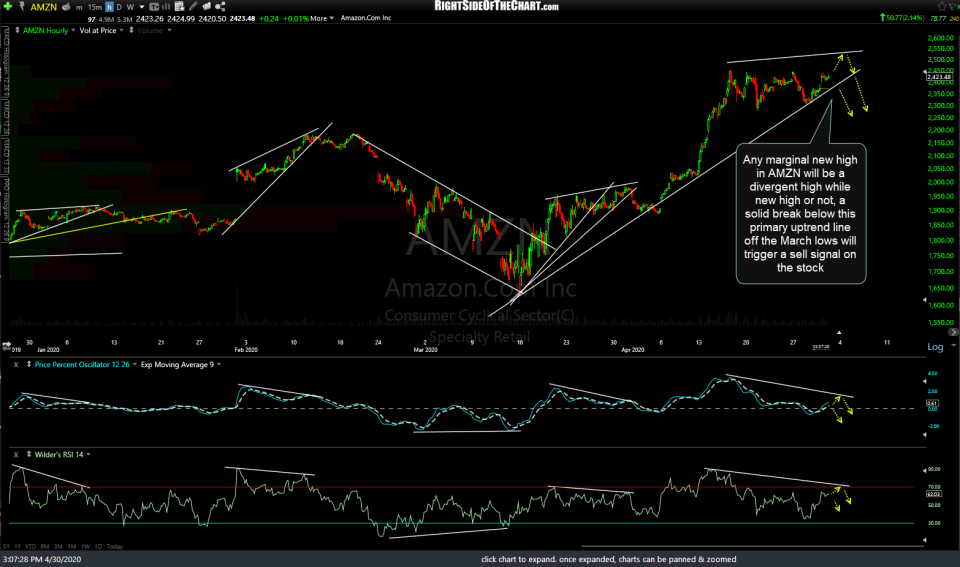Click the move handle before Volume
Screen dimensions: 960x567
click(x=131, y=30)
